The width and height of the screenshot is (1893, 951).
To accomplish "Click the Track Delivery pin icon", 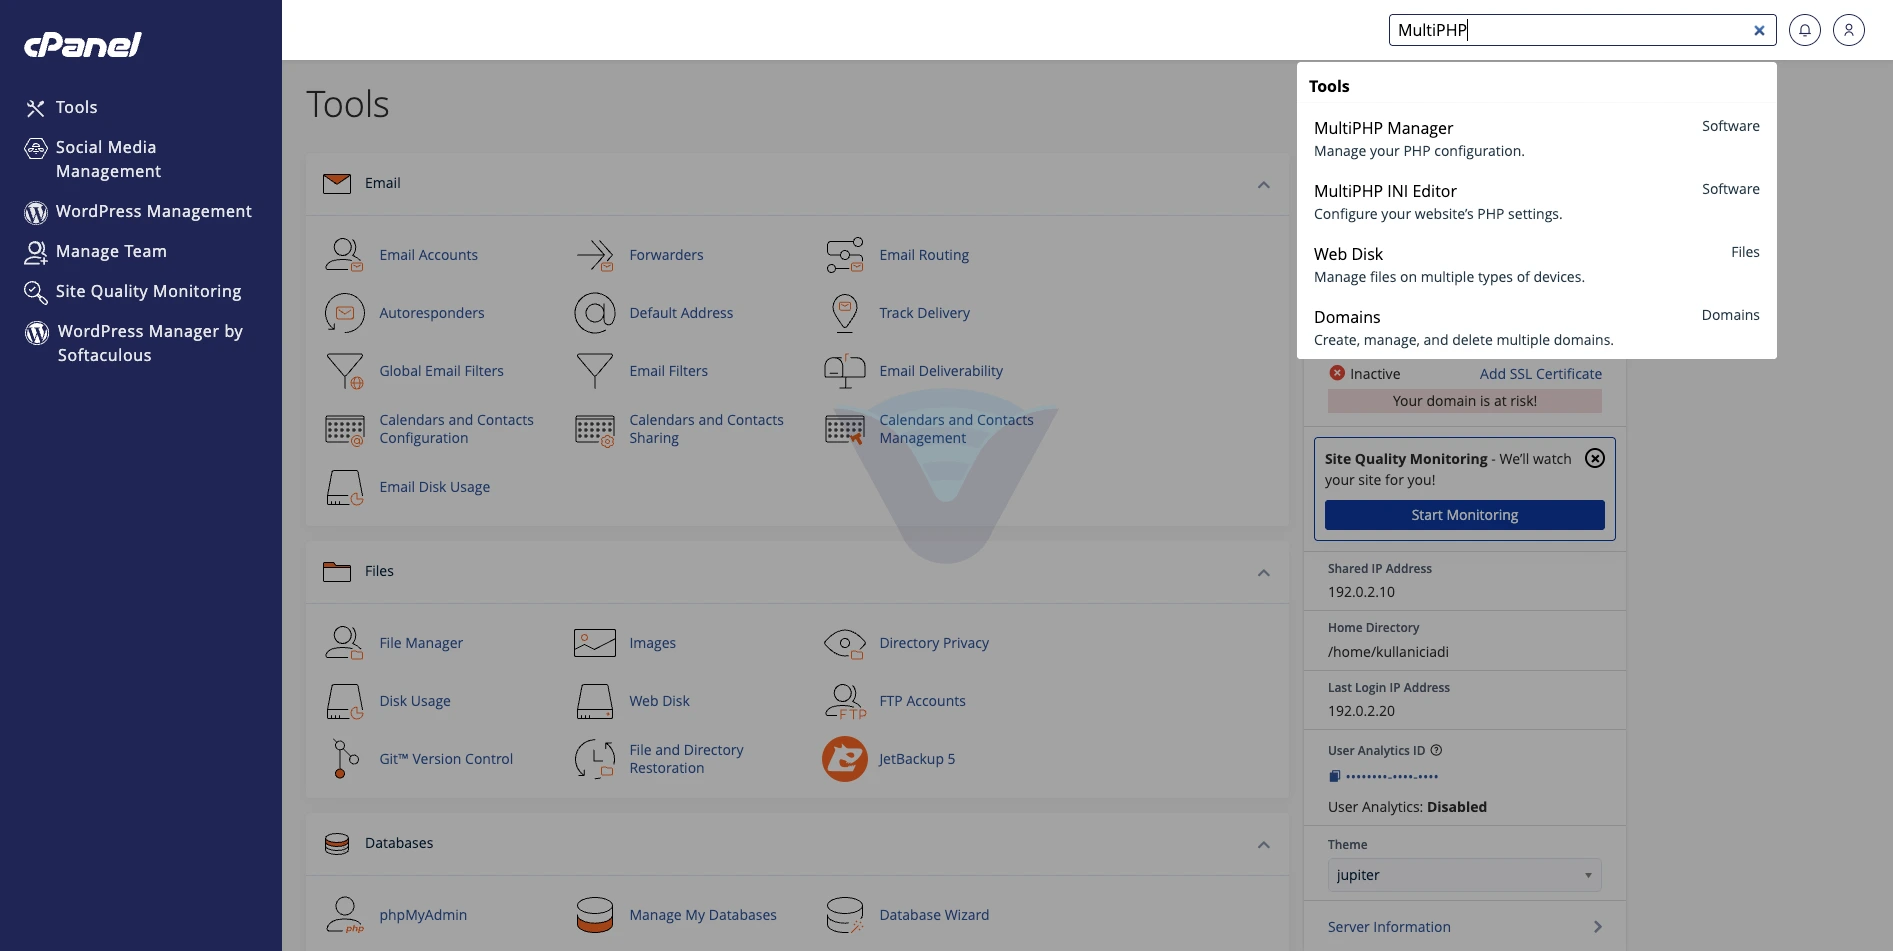I will click(845, 313).
